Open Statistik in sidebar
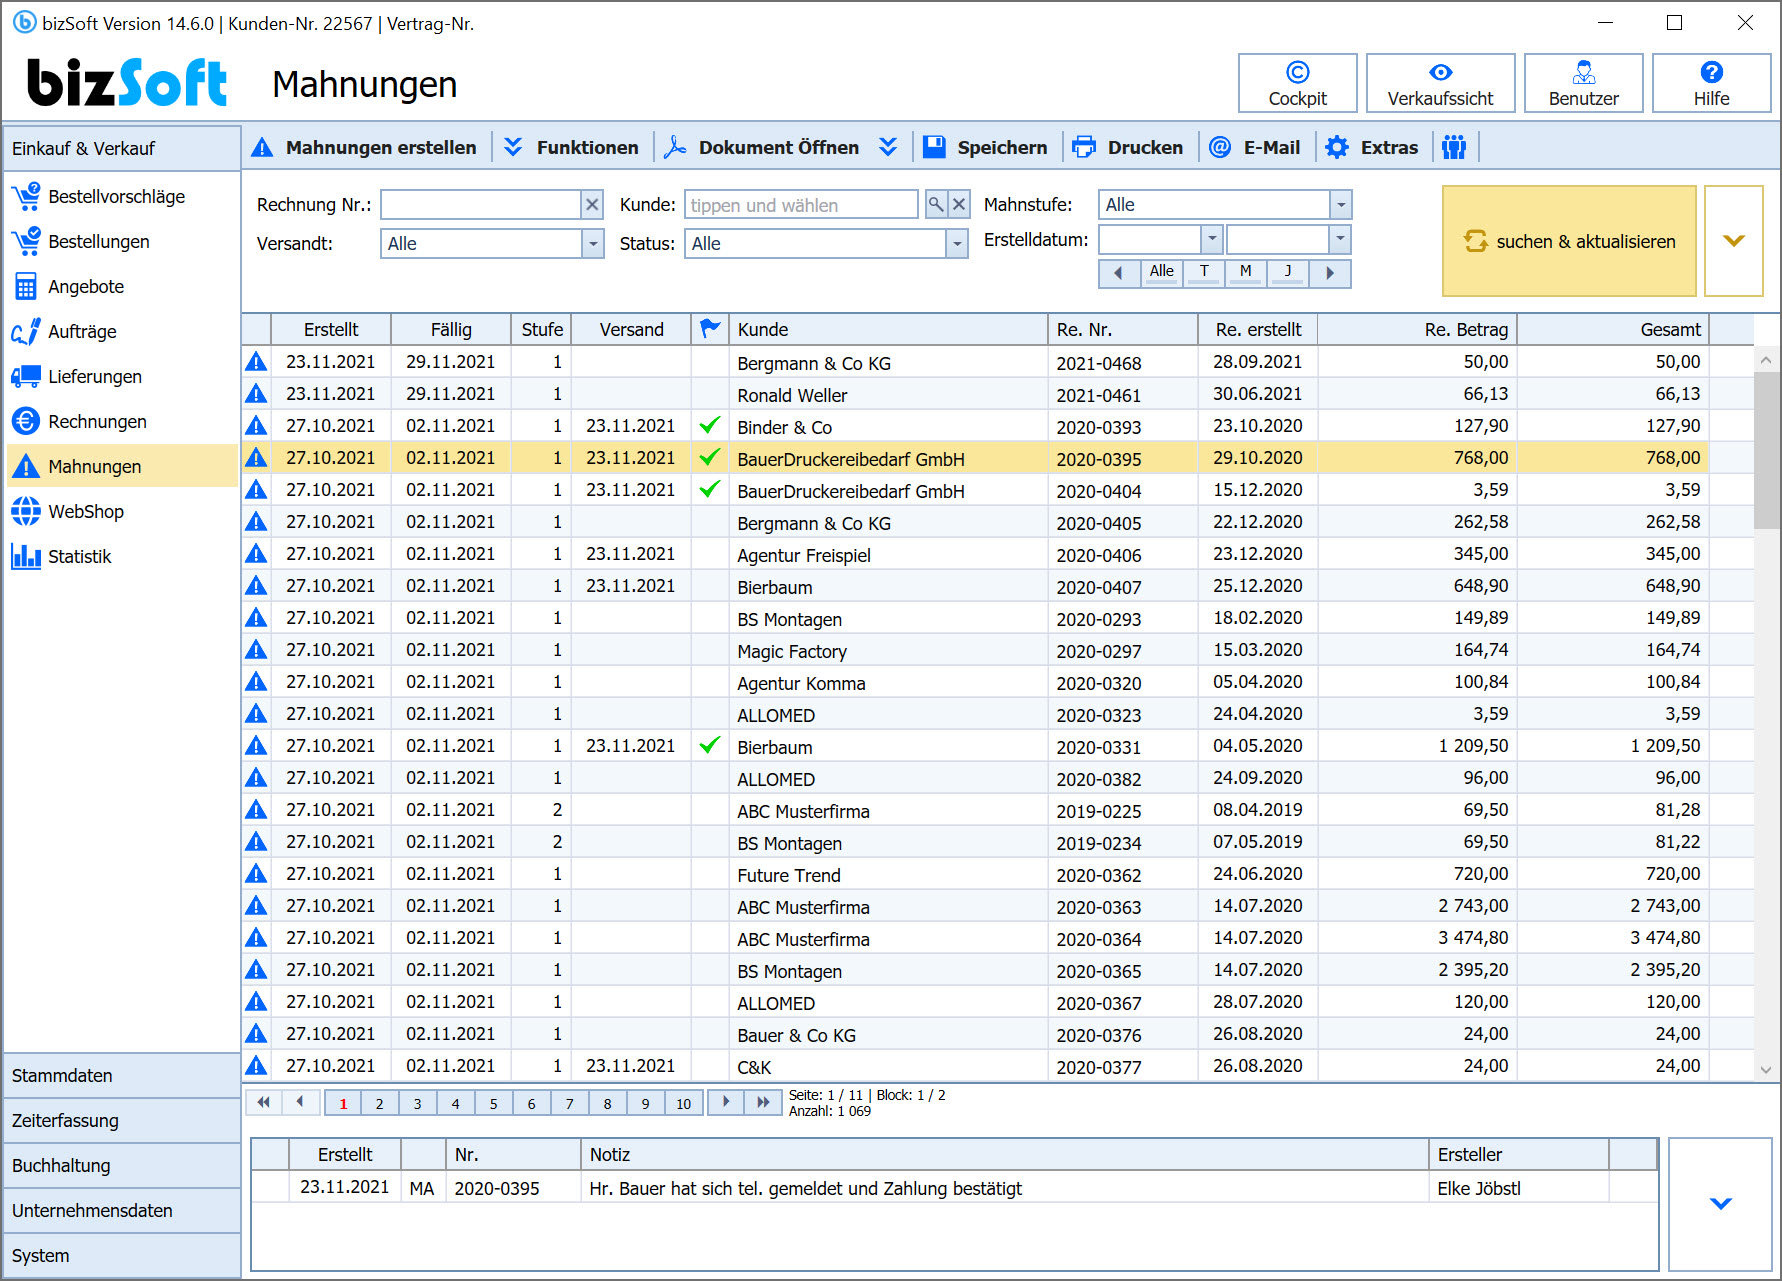This screenshot has height=1281, width=1782. [120, 556]
